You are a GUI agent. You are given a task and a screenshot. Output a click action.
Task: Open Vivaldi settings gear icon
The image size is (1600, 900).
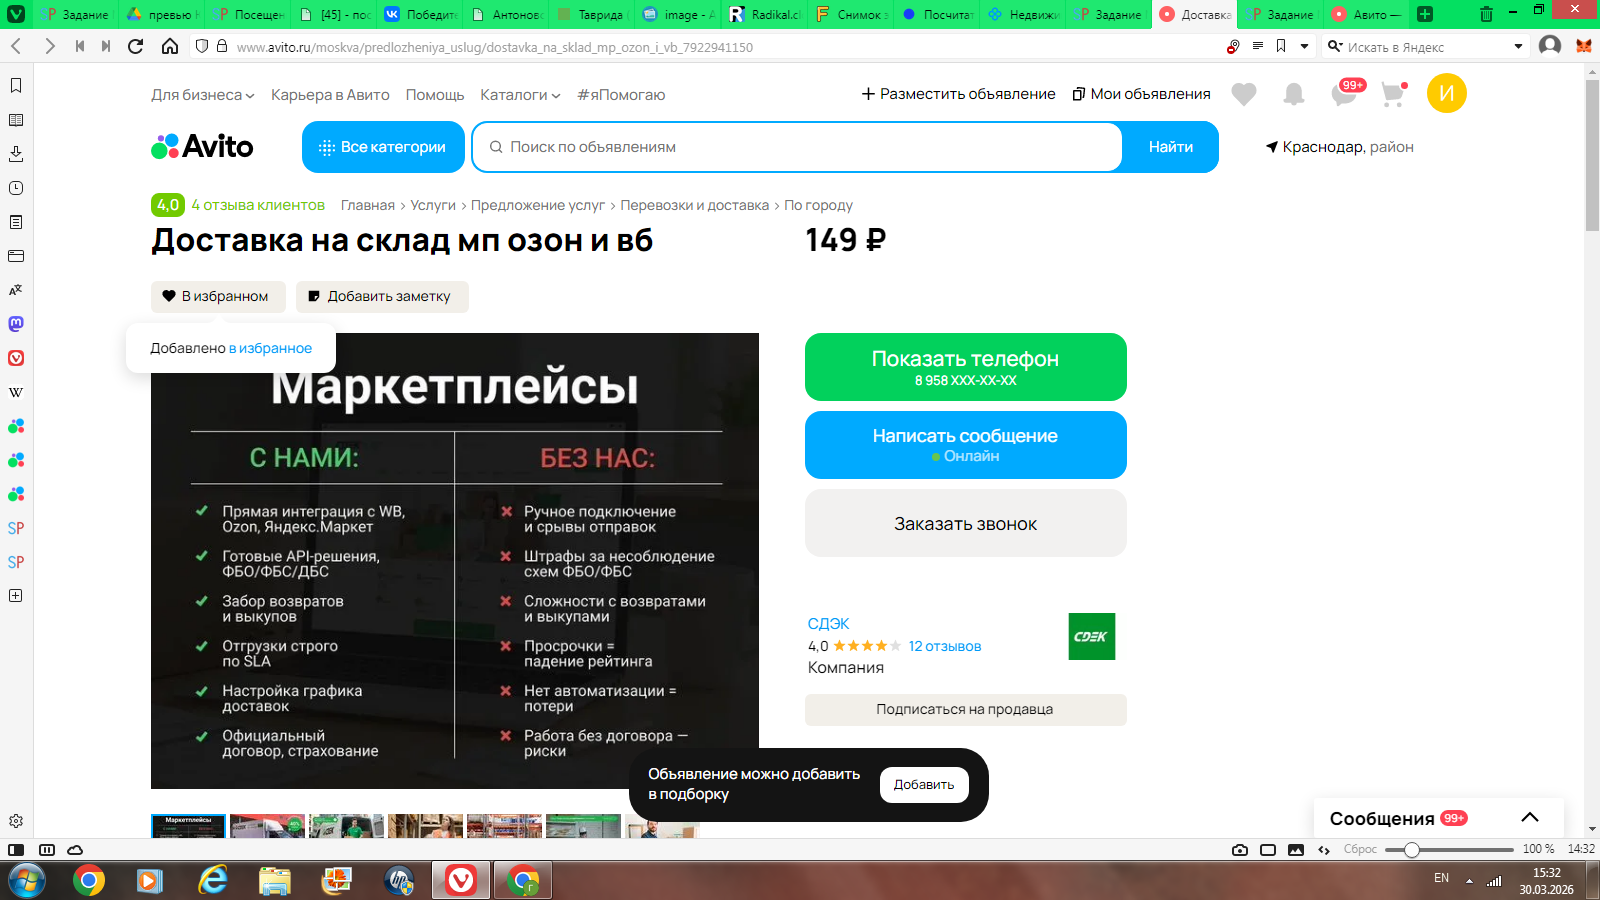16,821
